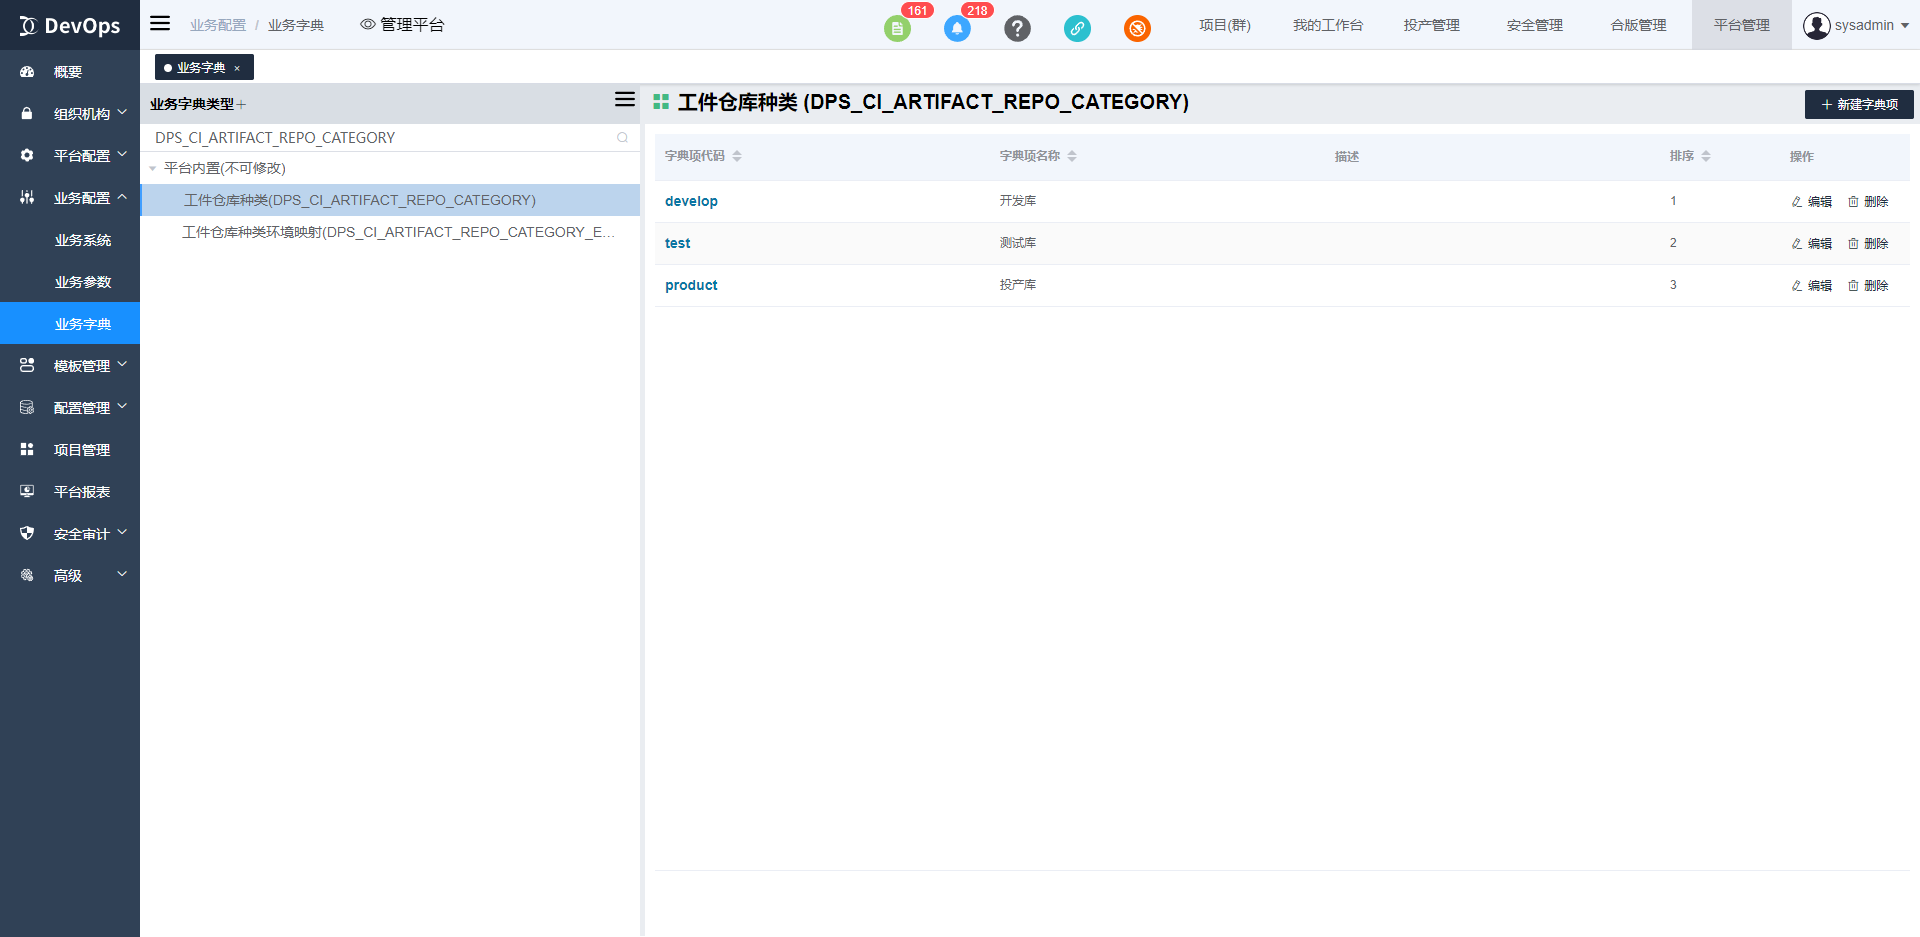
Task: Click the 新建字典项 button
Action: point(1859,104)
